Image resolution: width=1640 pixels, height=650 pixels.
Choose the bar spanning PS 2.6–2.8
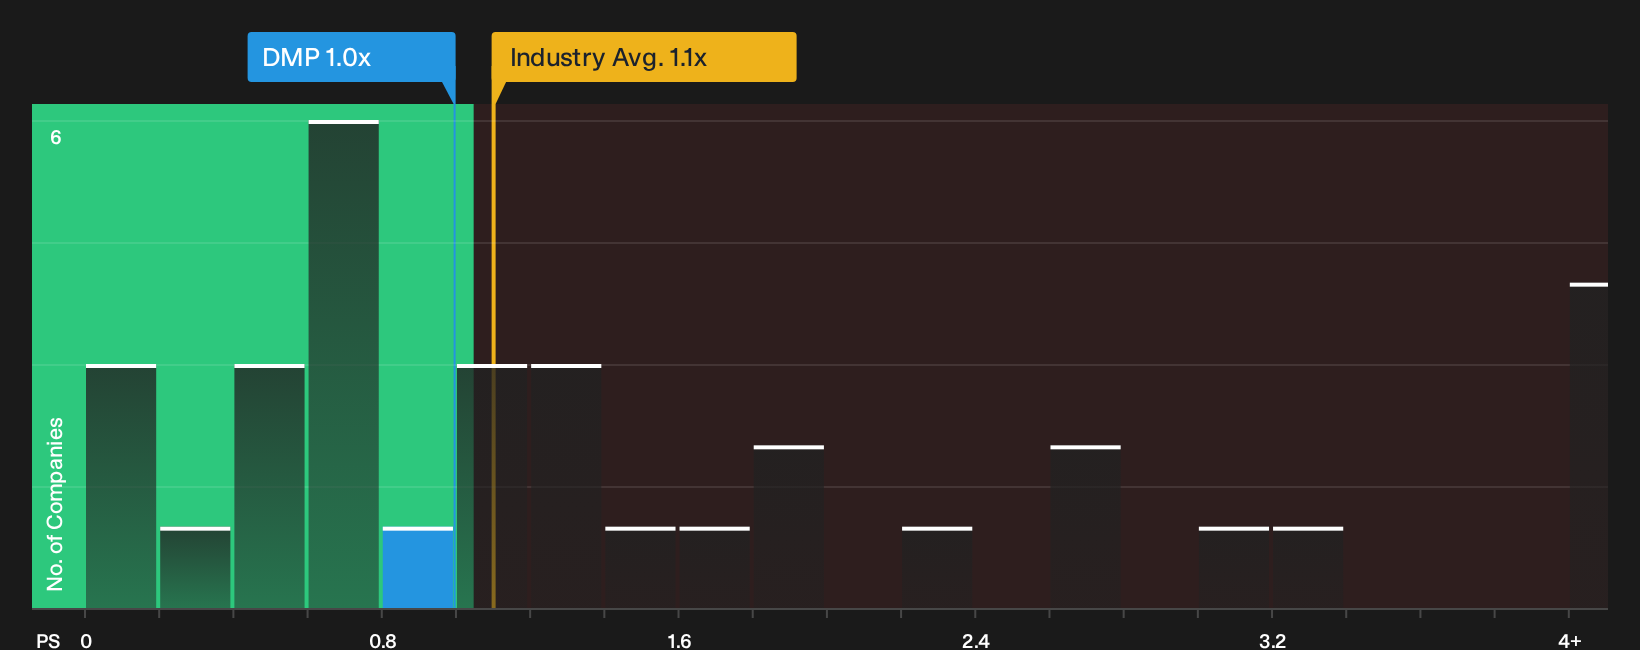click(x=1085, y=526)
